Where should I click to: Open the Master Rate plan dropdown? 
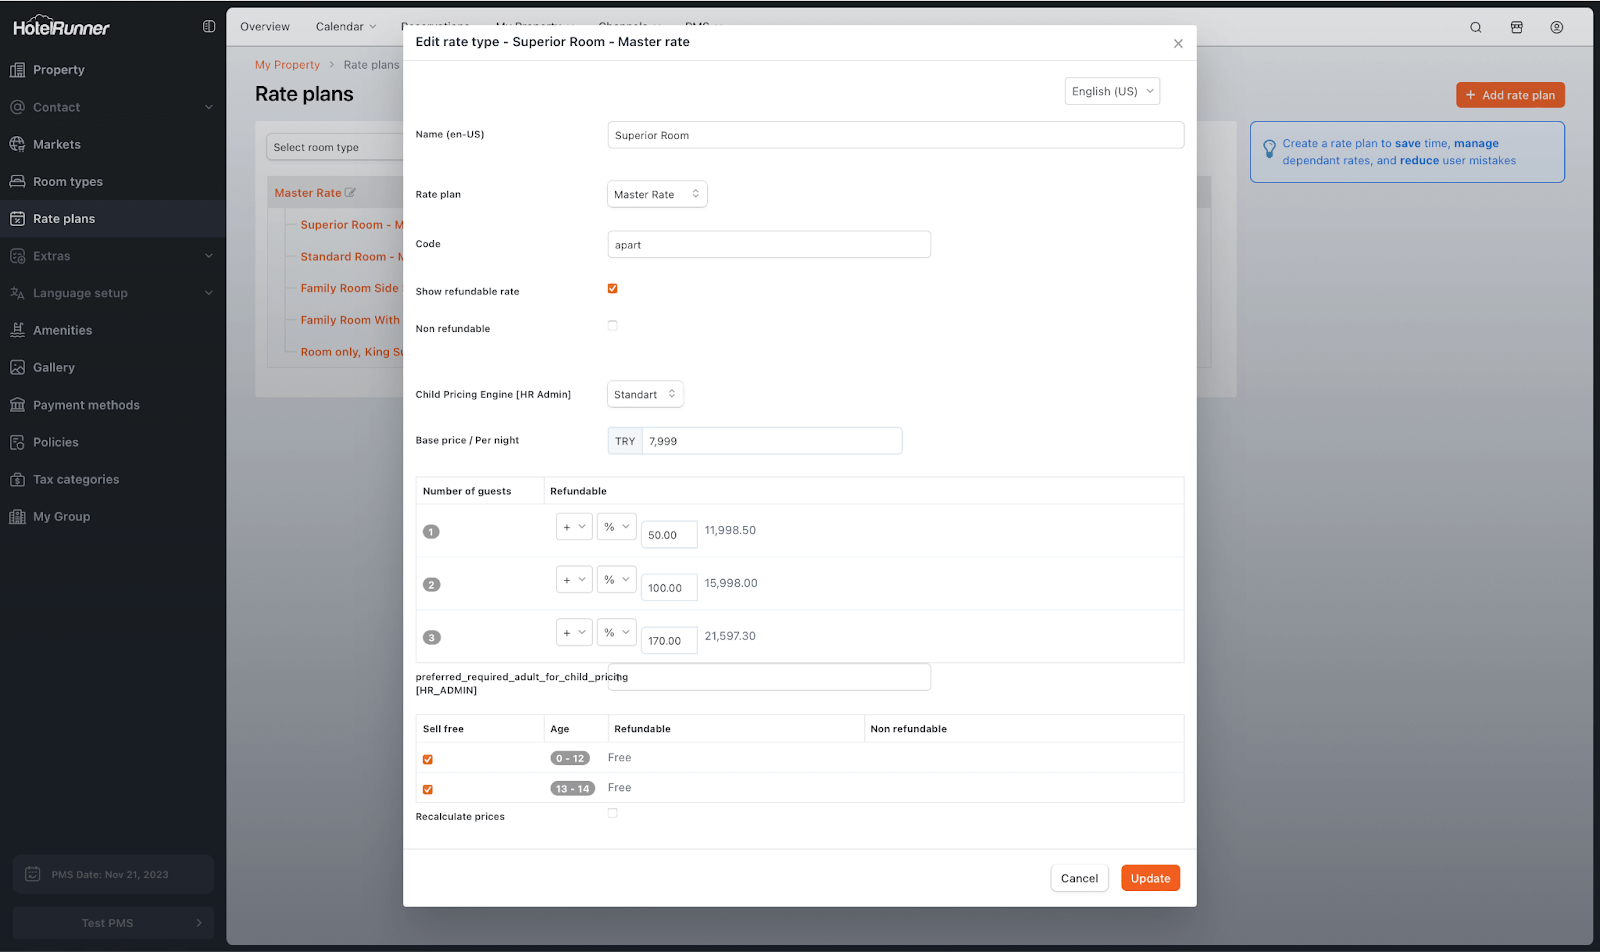656,194
